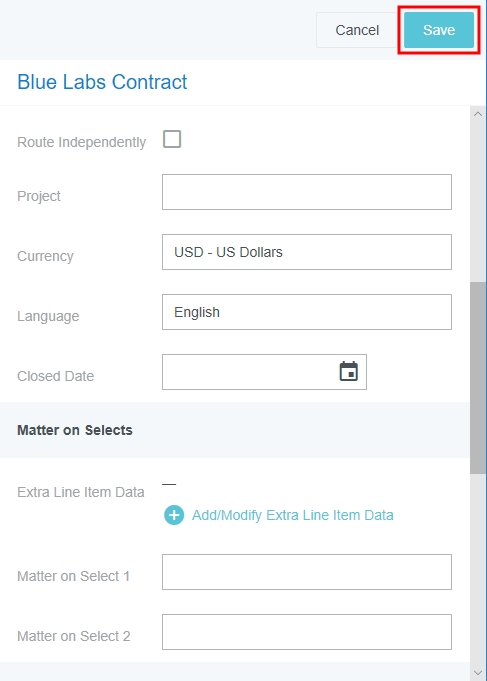
Task: Click the Cancel button
Action: pyautogui.click(x=357, y=30)
